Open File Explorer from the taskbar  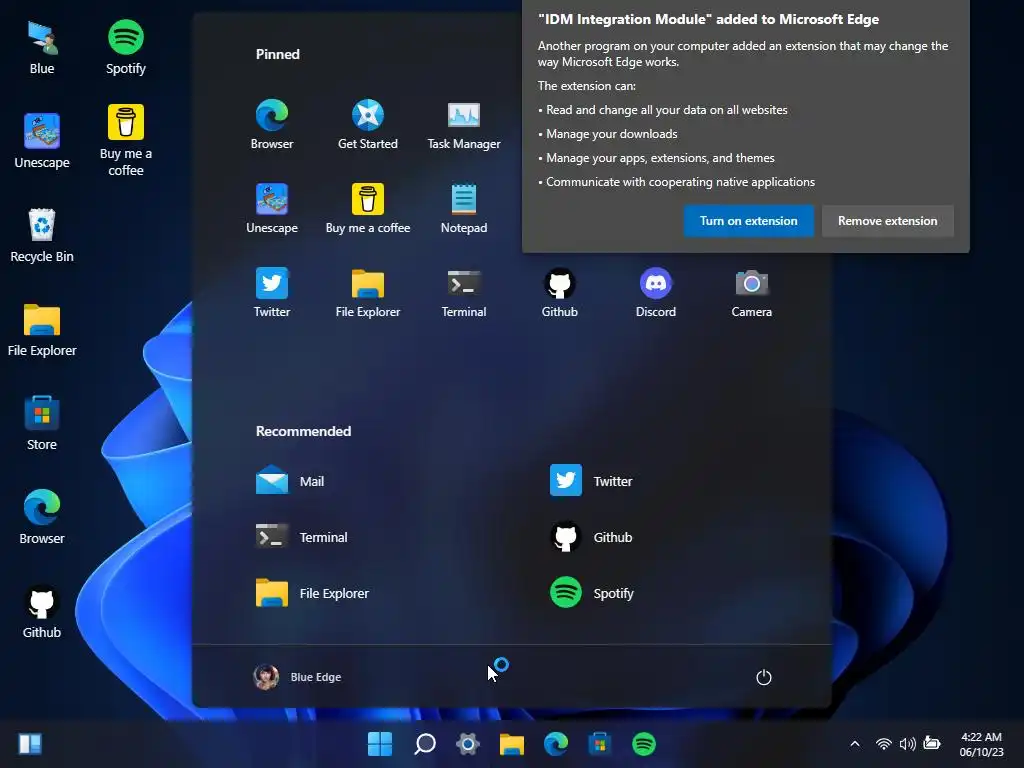pos(512,744)
